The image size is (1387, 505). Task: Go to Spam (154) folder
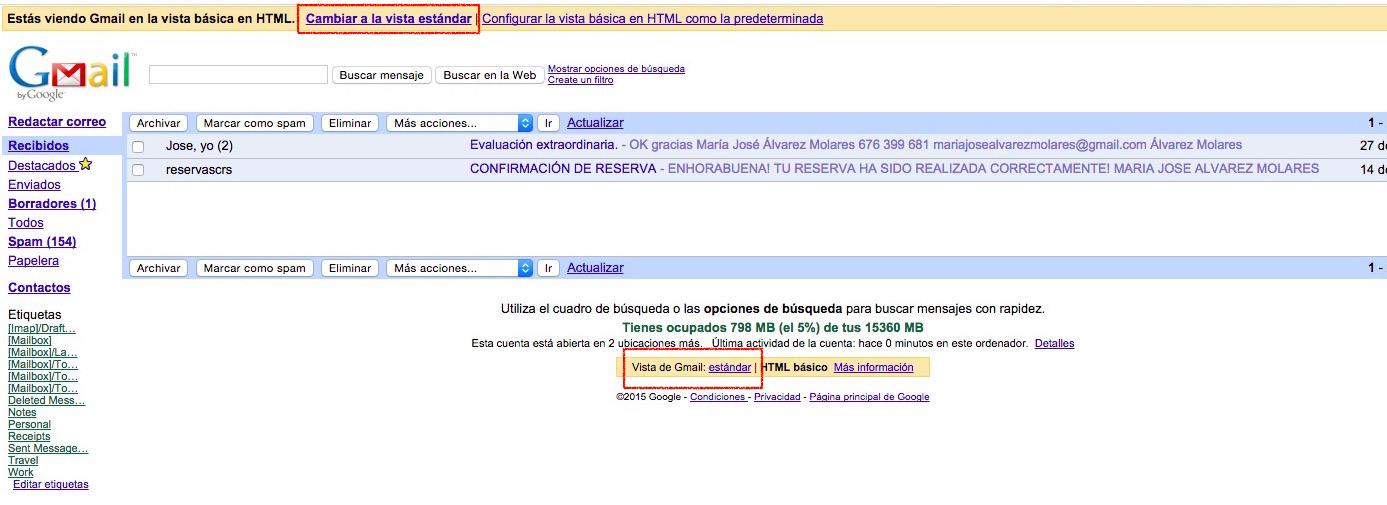[x=42, y=242]
